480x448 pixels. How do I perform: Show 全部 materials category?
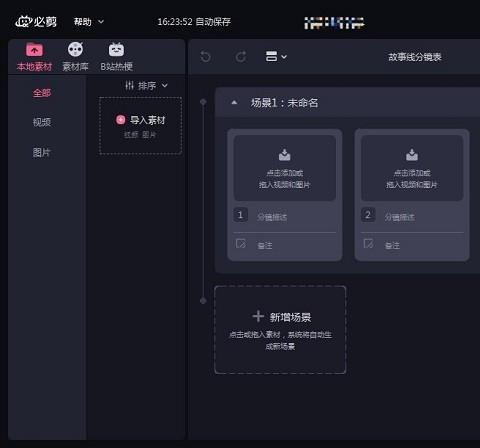[x=42, y=93]
